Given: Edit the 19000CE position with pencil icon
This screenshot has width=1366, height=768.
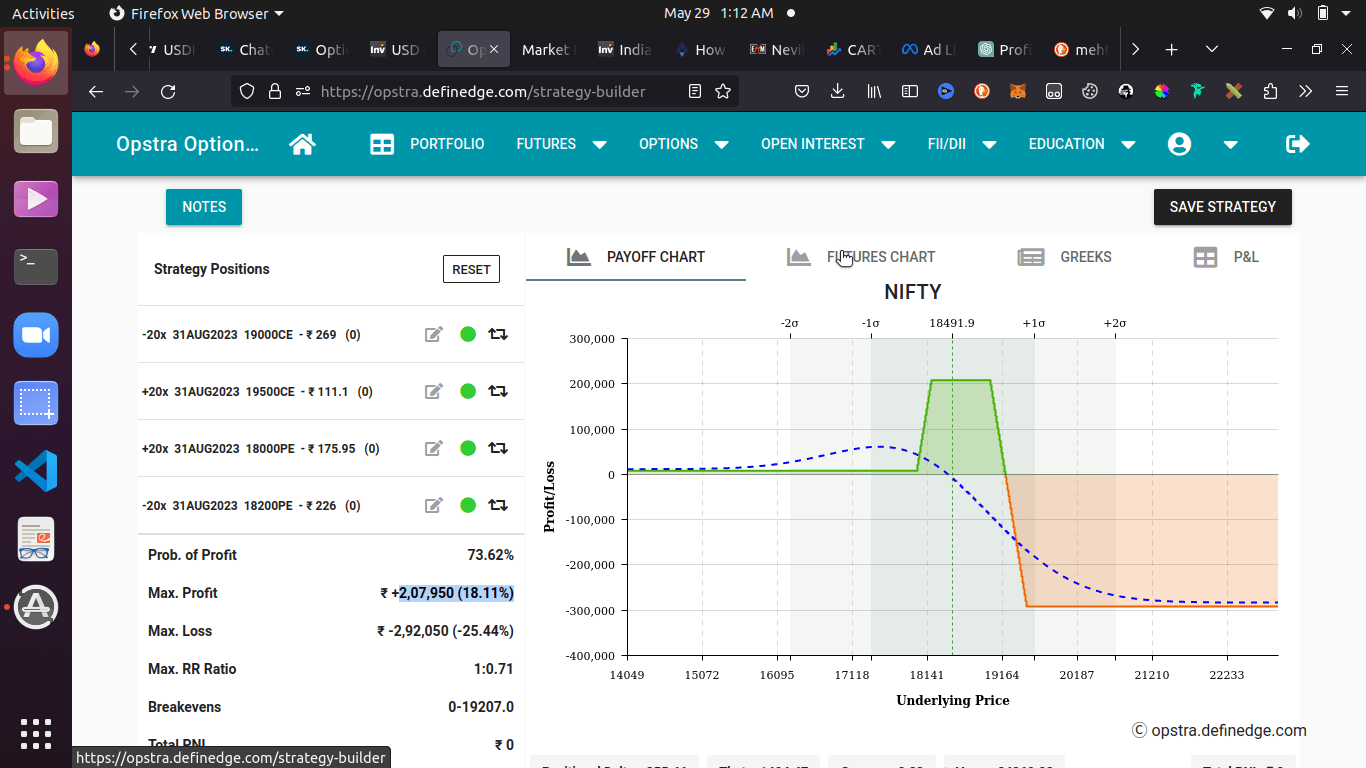Looking at the screenshot, I should coord(434,335).
